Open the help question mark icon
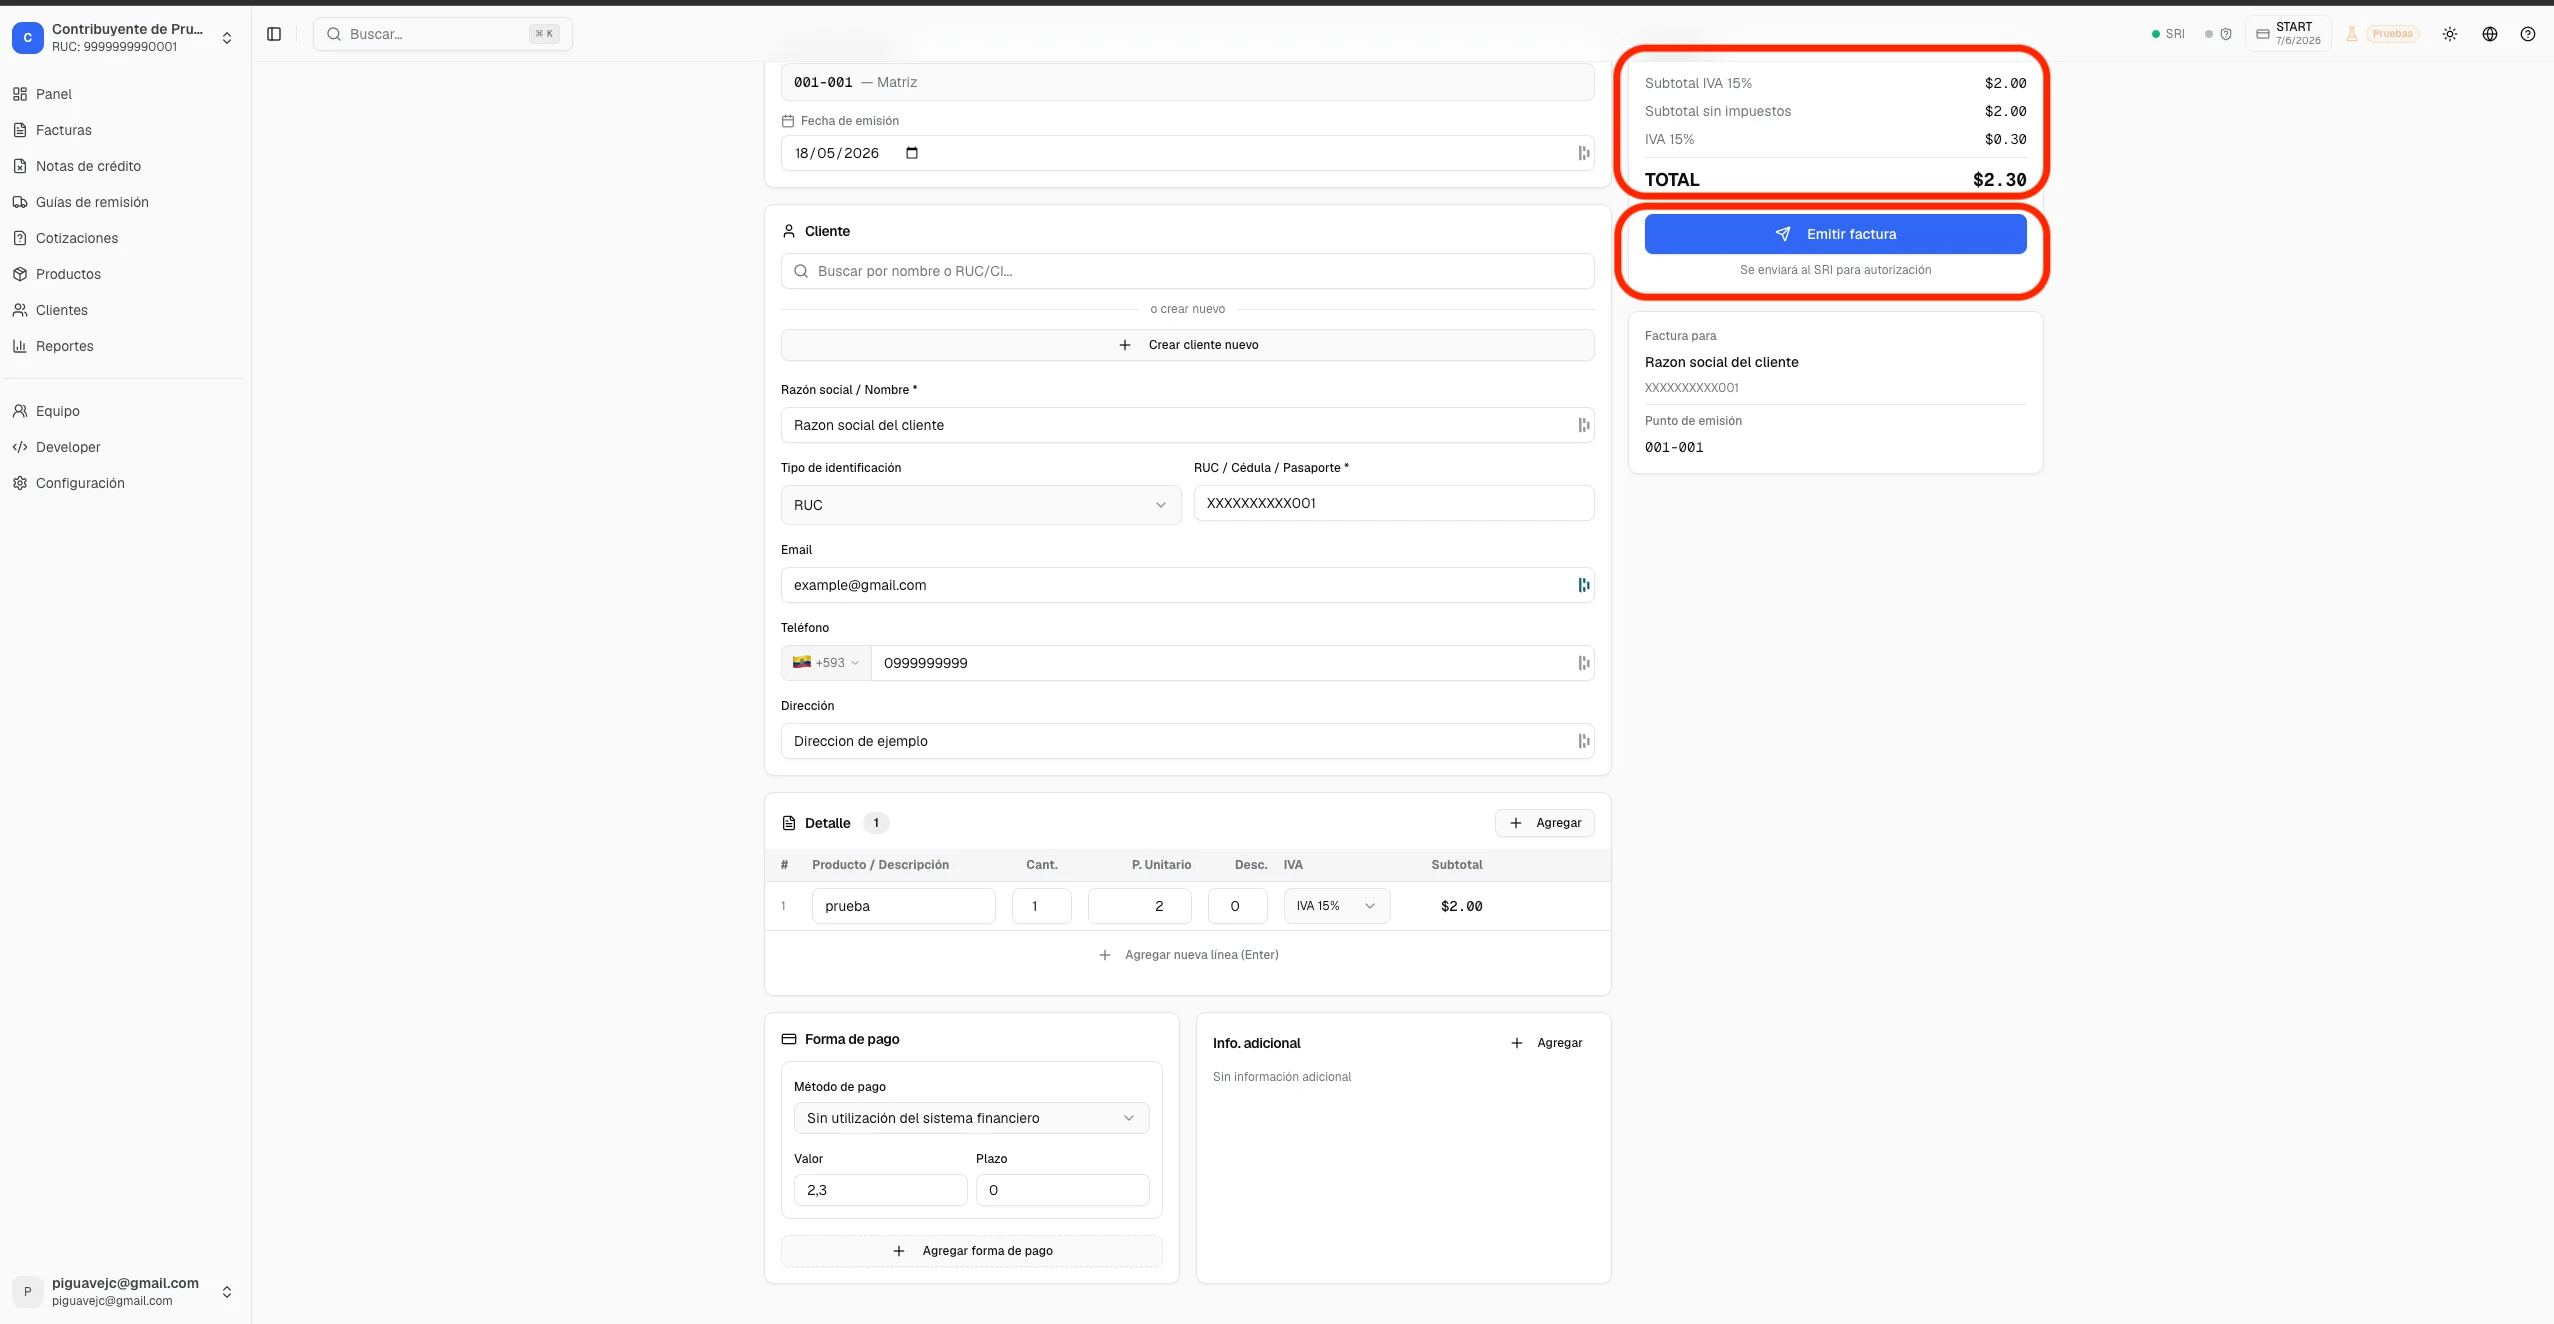The width and height of the screenshot is (2554, 1324). tap(2528, 34)
